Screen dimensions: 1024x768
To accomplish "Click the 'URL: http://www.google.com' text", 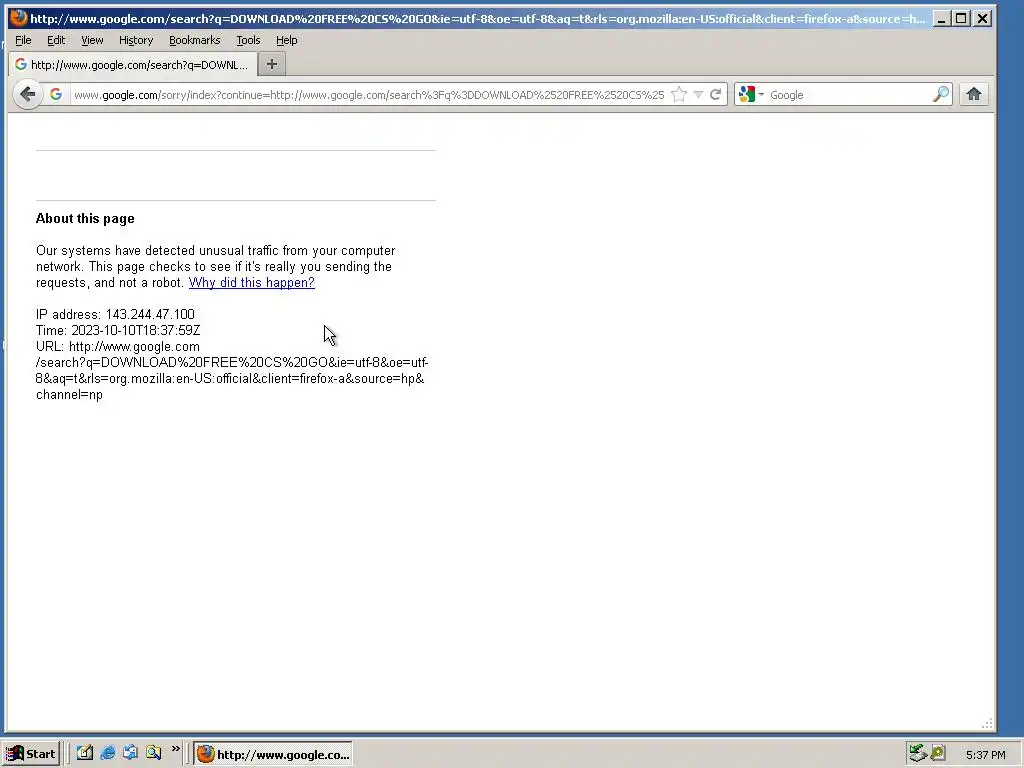I will 118,347.
